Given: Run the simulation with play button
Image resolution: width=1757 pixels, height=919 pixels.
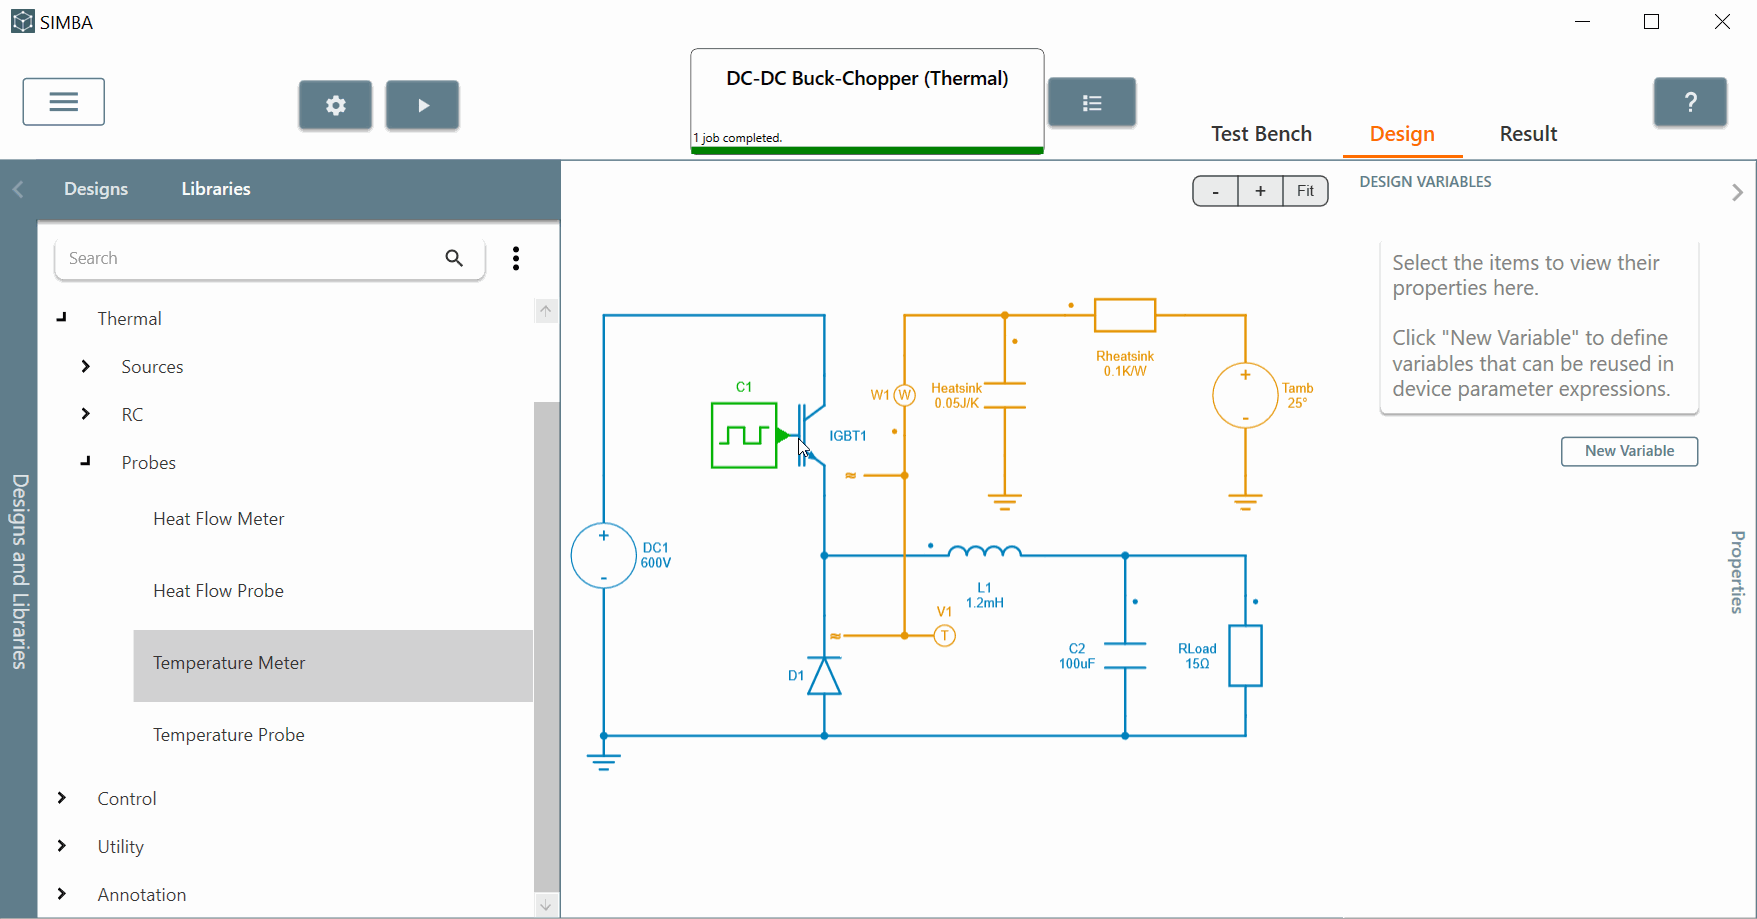Looking at the screenshot, I should (x=423, y=105).
